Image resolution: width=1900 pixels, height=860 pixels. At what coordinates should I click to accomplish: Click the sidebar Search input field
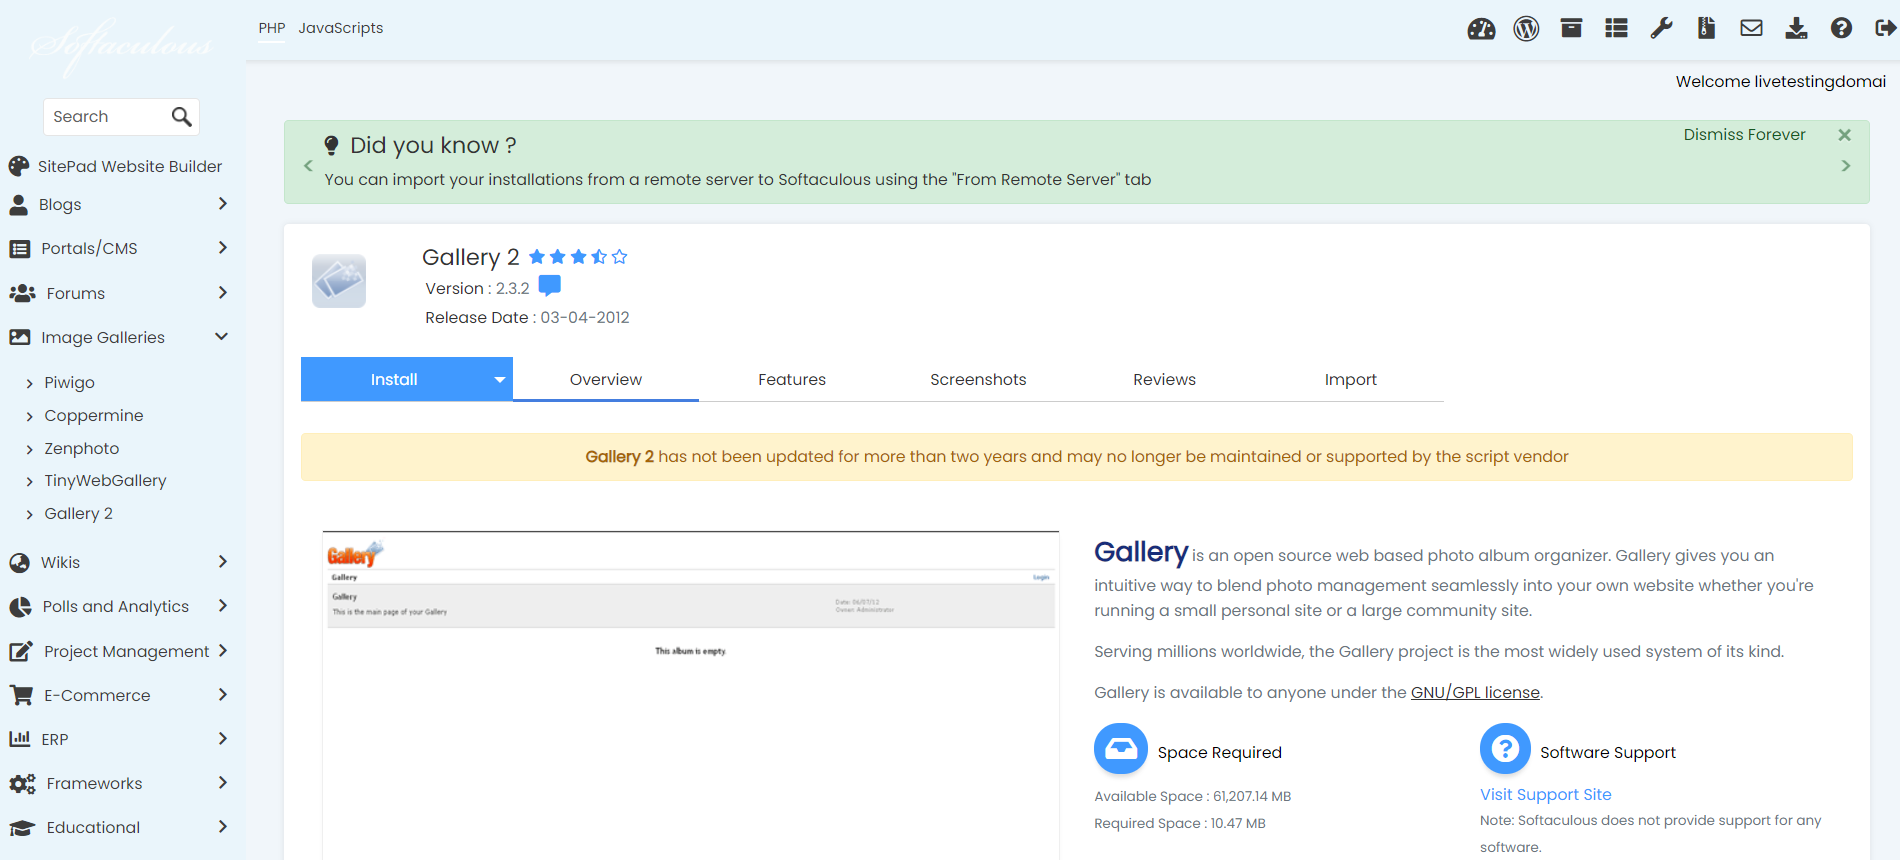point(105,117)
